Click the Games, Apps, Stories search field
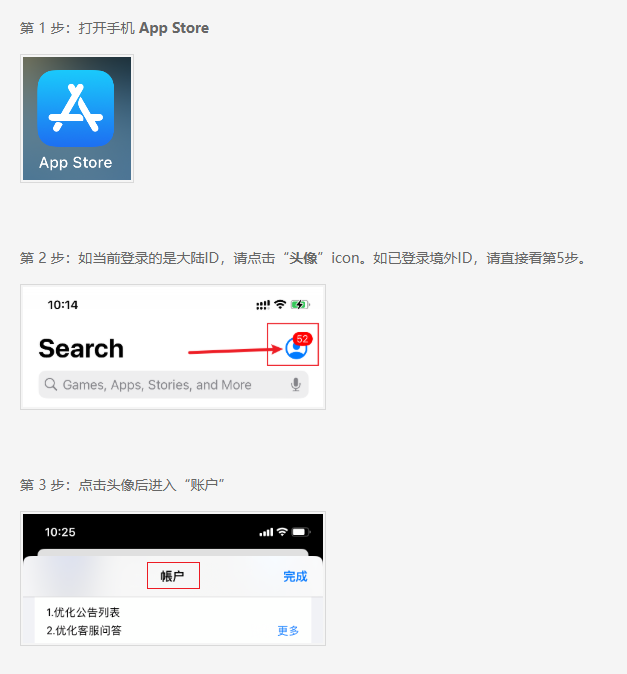Image resolution: width=627 pixels, height=674 pixels. pyautogui.click(x=174, y=384)
